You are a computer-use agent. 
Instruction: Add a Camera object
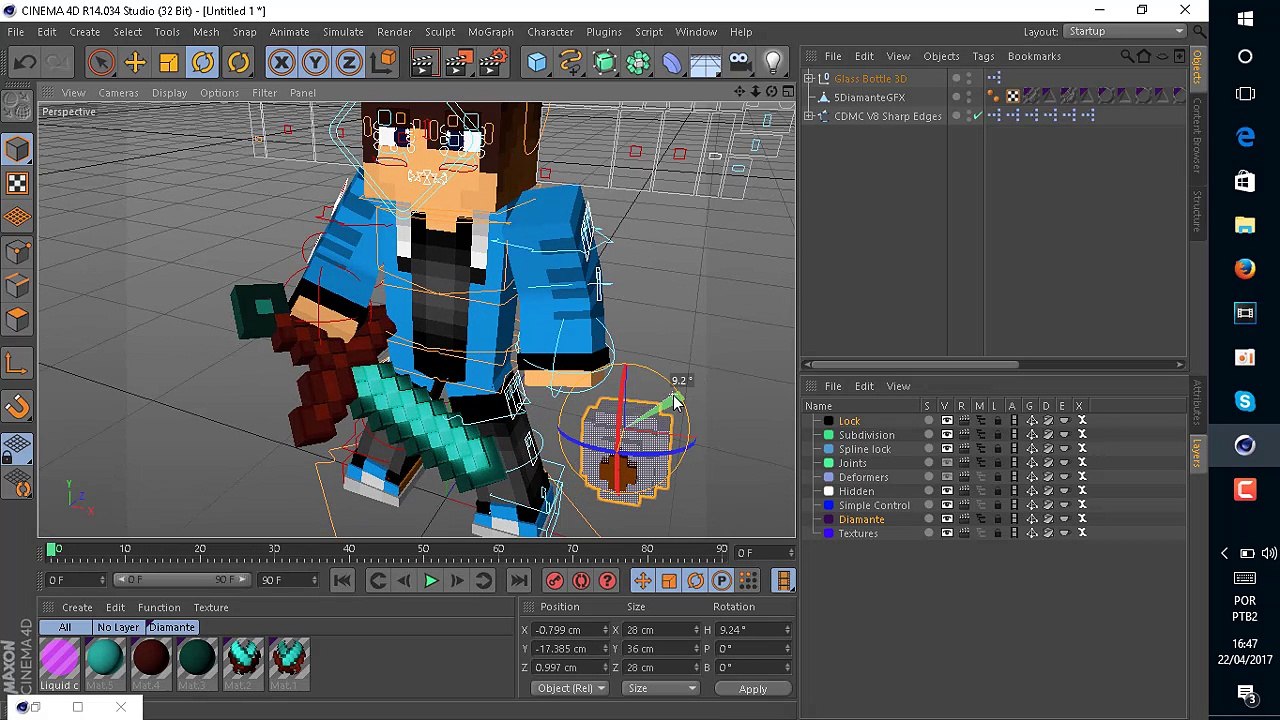[739, 63]
